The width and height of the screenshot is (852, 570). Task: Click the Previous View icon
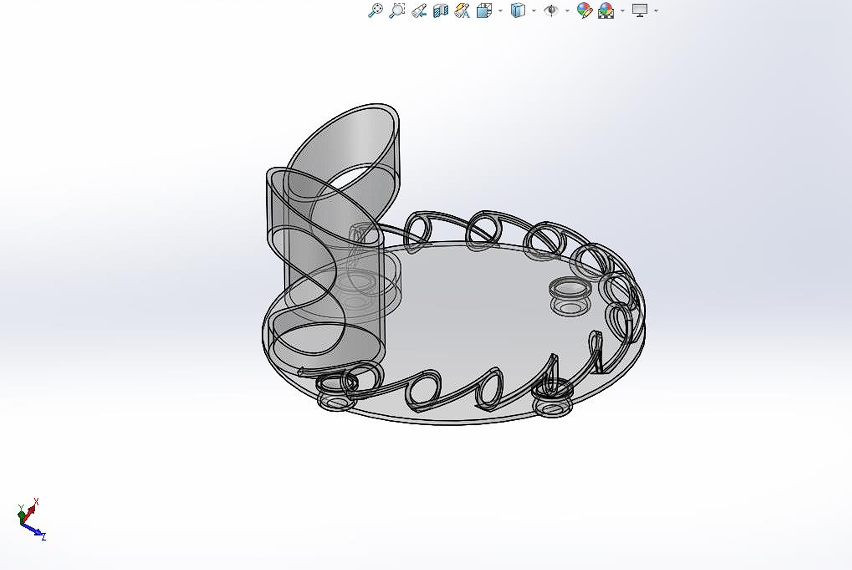tap(419, 10)
